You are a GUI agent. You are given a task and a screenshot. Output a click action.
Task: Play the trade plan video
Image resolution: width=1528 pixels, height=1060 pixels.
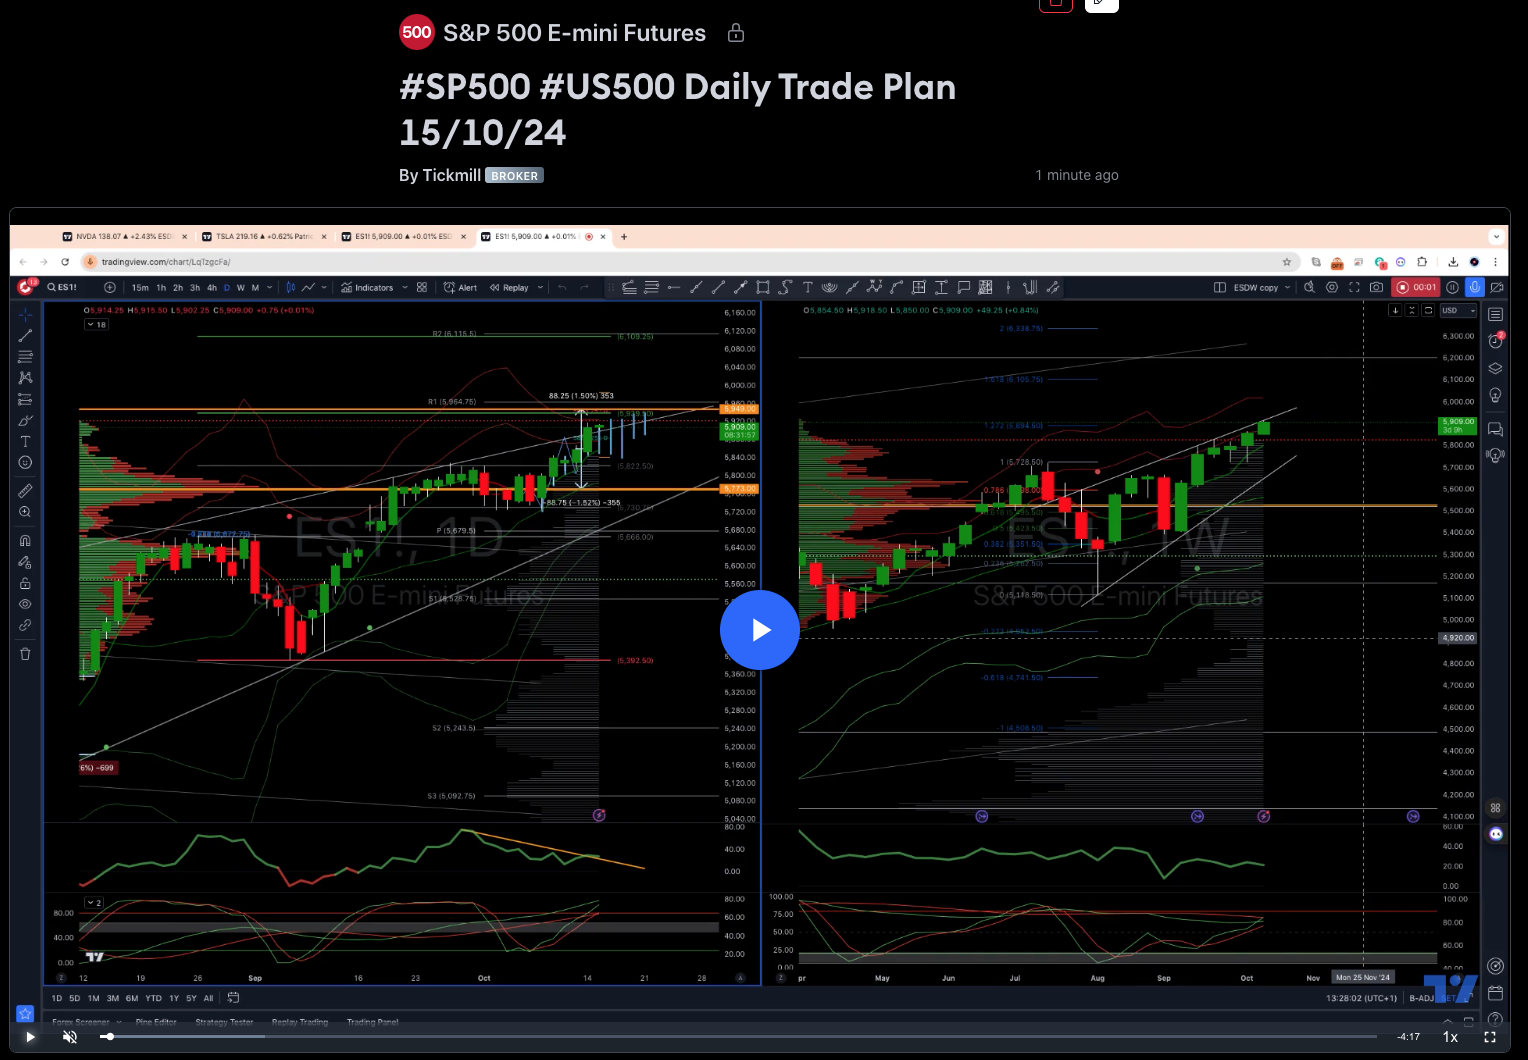coord(759,630)
